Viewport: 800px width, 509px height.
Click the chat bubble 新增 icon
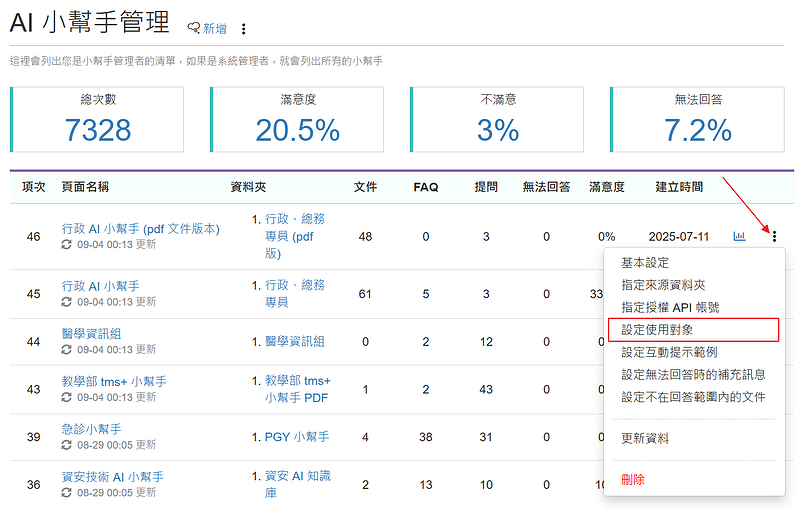(193, 28)
